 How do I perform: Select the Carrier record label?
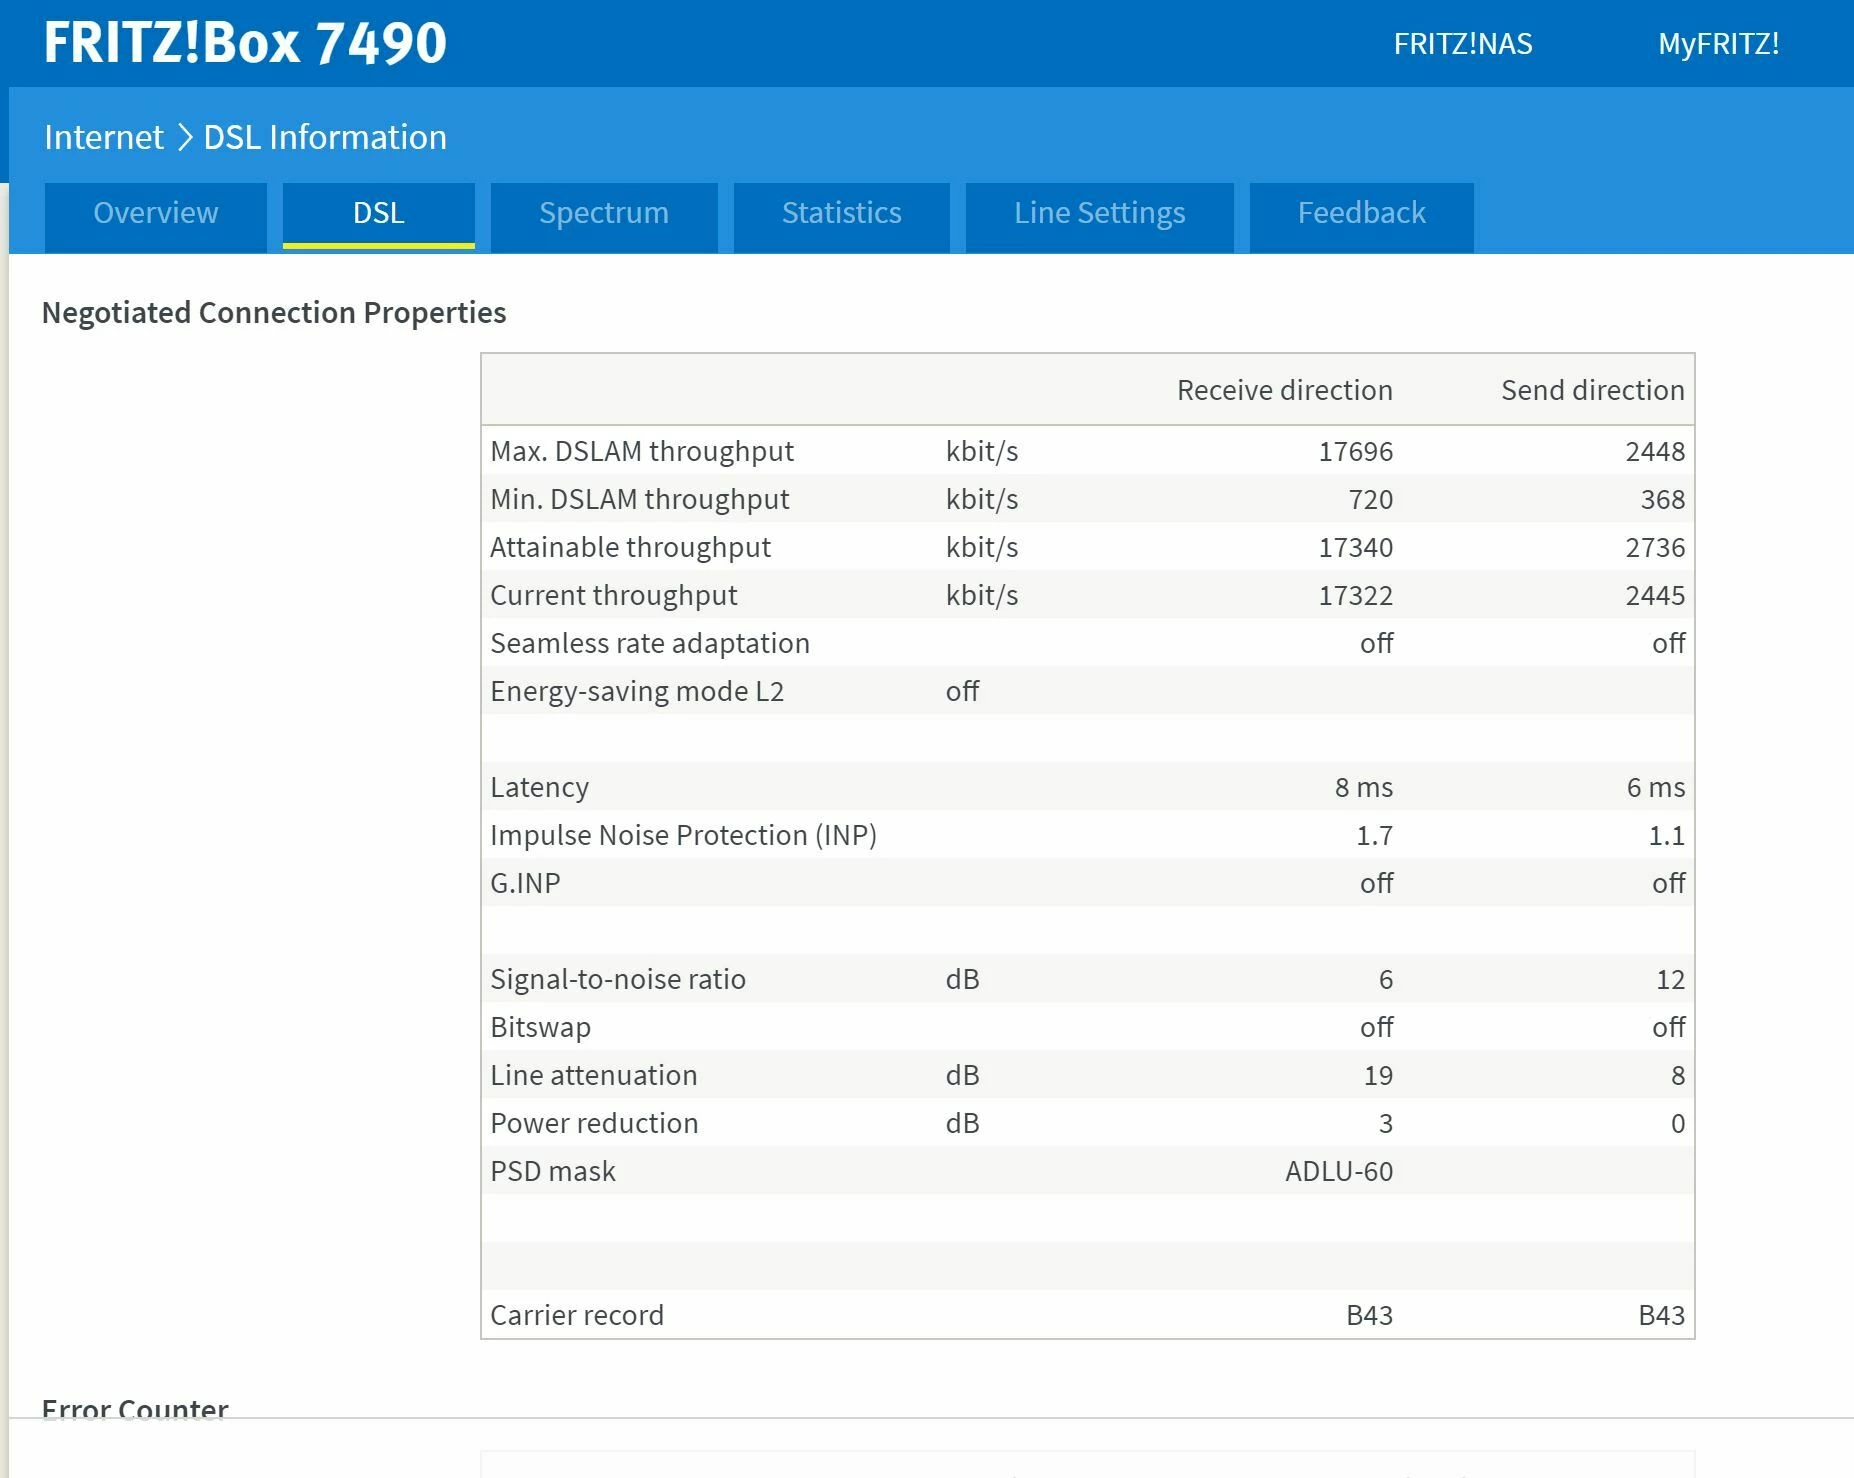point(577,1315)
